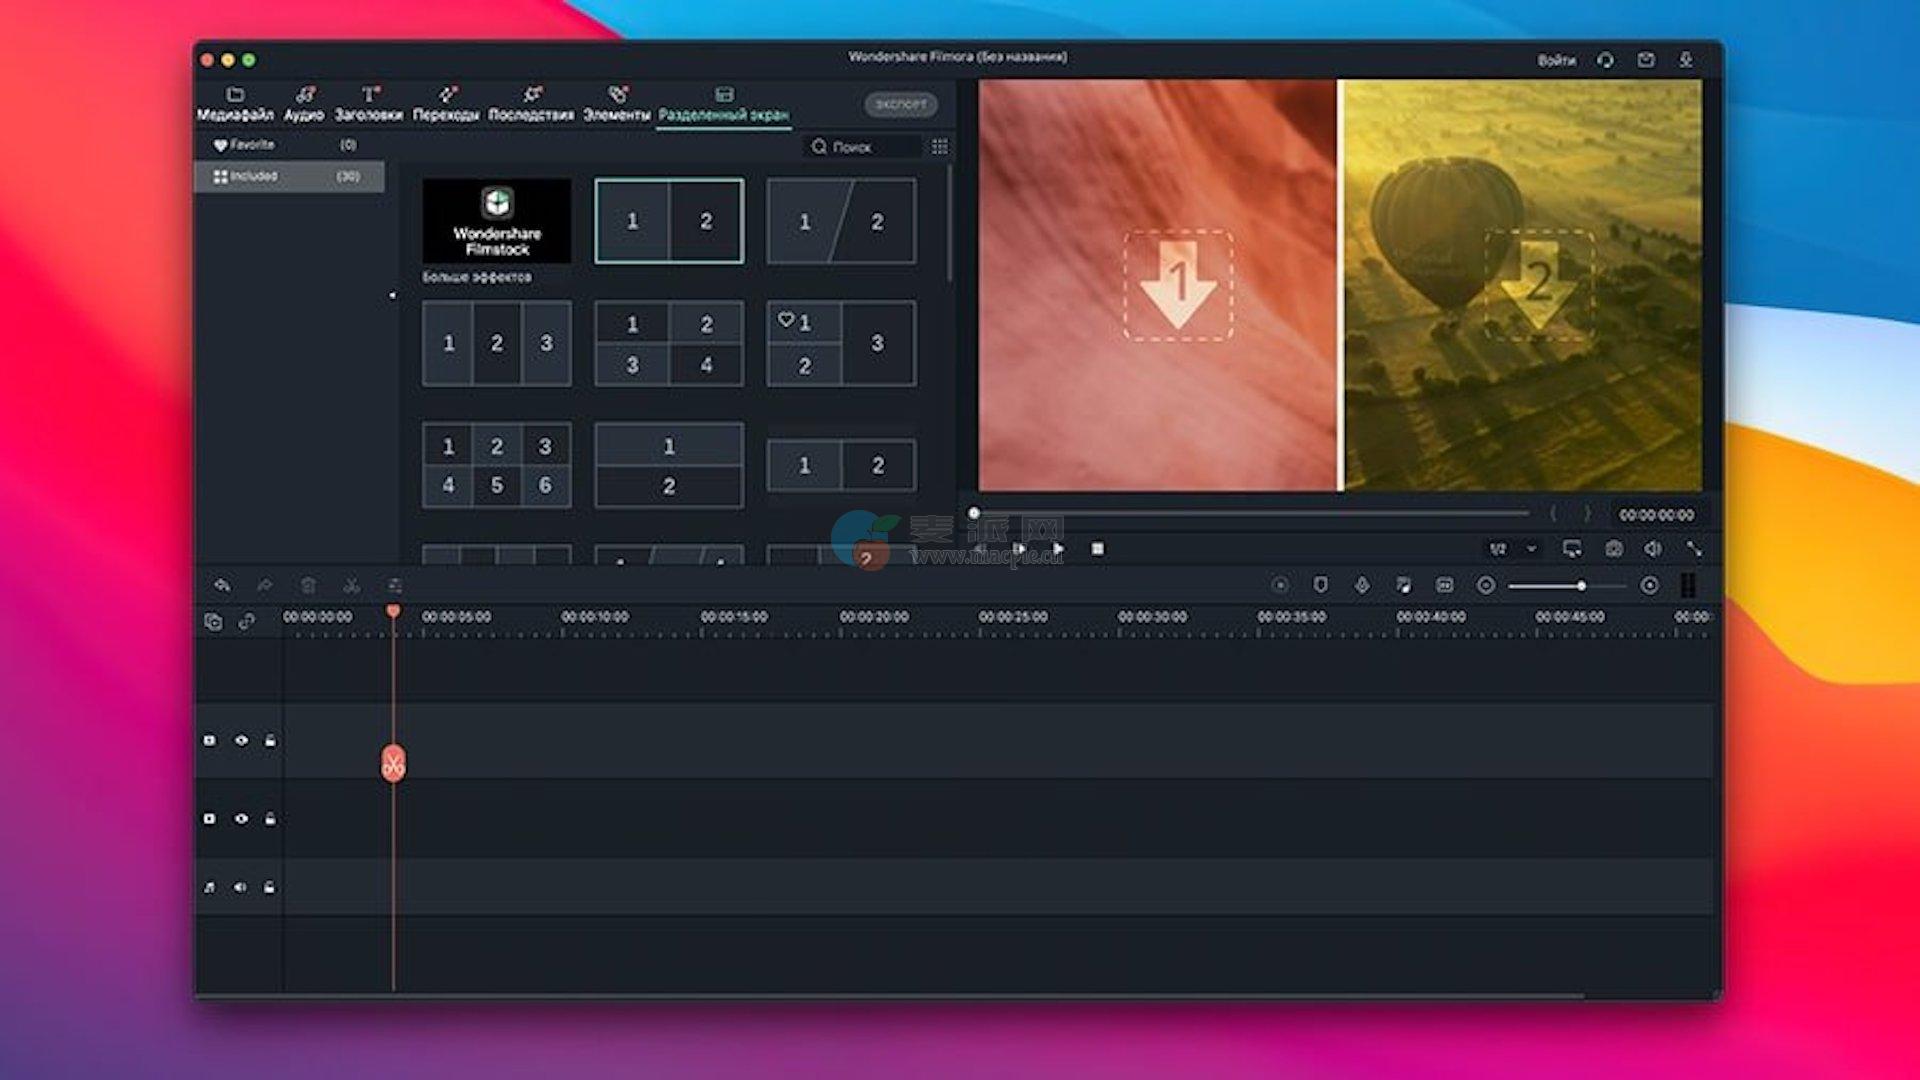Click the экспорт button

(900, 104)
